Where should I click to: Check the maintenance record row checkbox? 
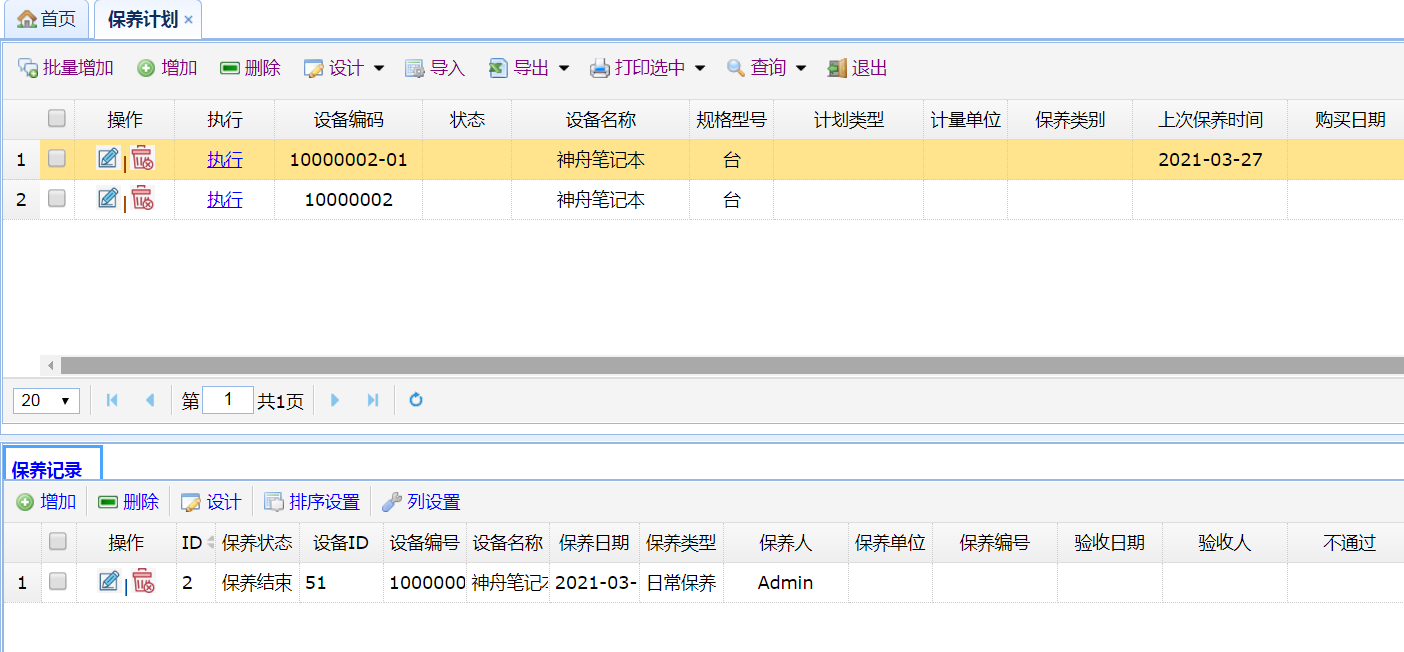coord(58,581)
